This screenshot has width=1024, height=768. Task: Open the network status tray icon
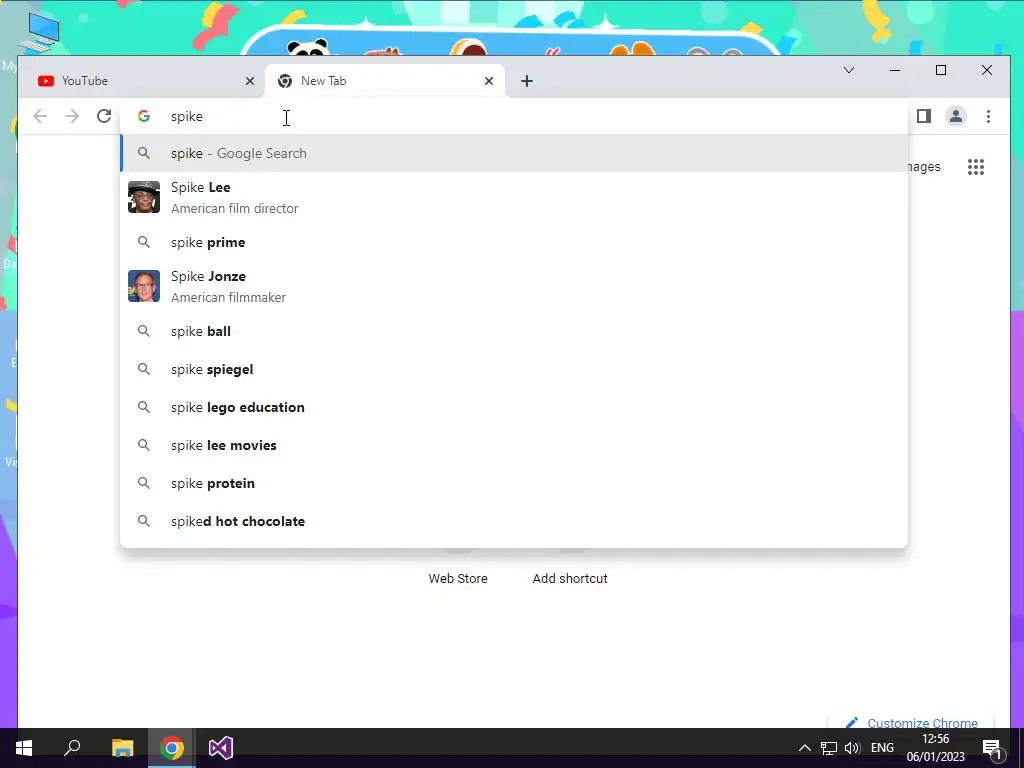tap(829, 748)
